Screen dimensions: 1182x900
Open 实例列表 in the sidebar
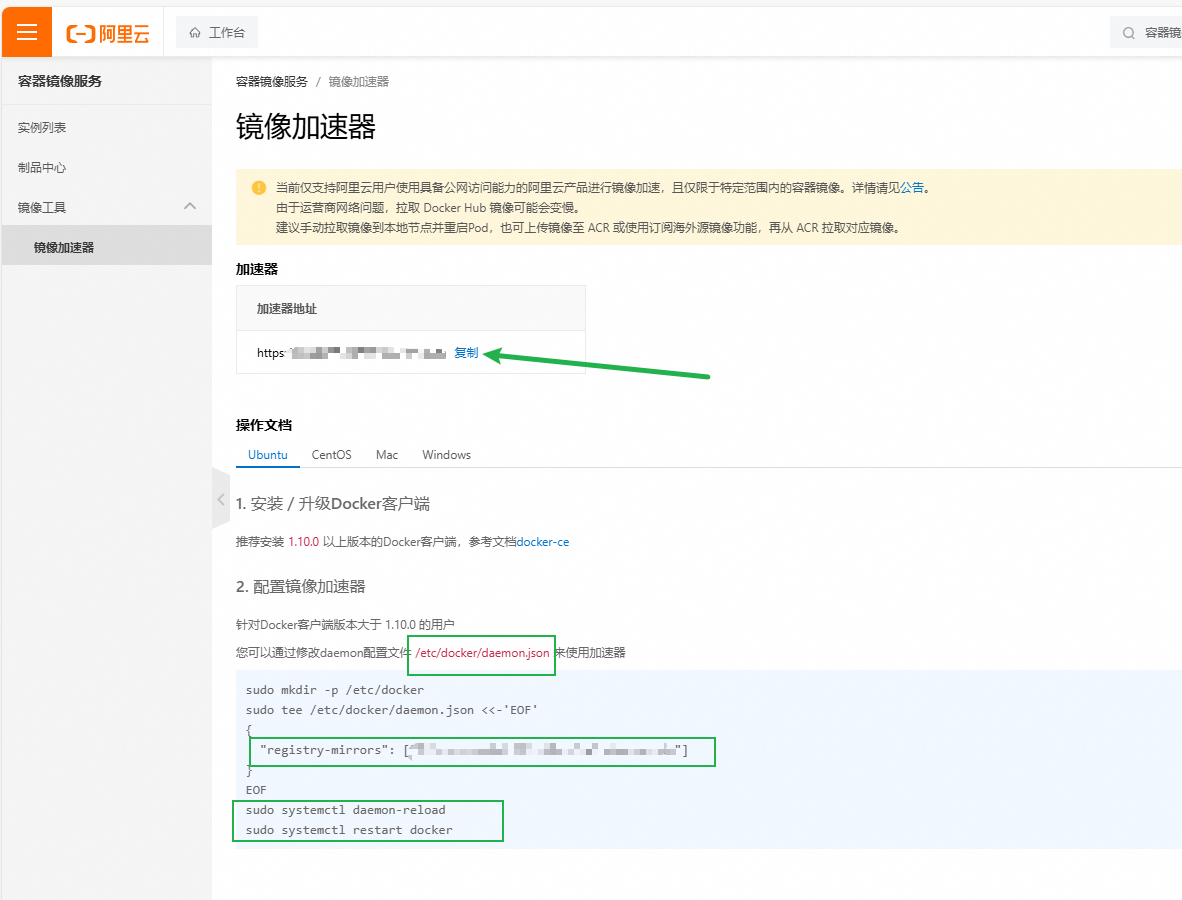[42, 127]
